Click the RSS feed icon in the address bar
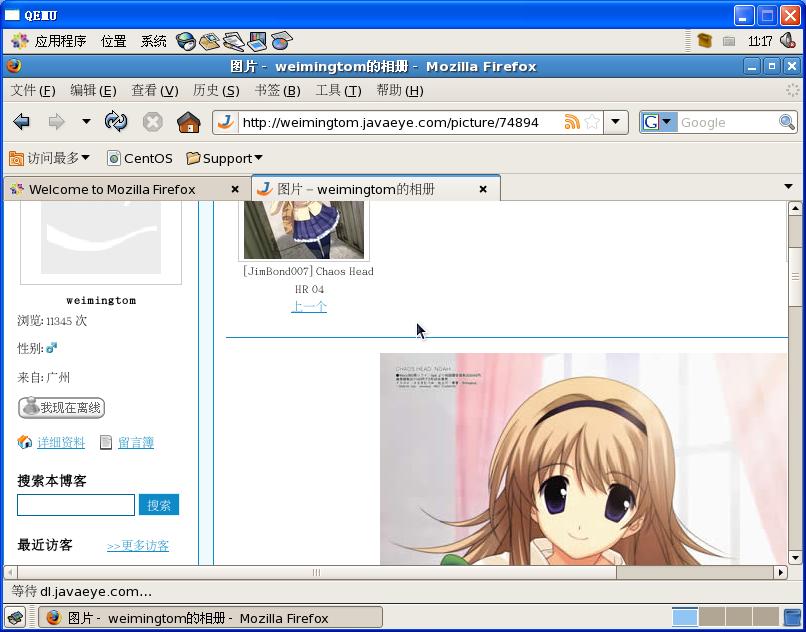The image size is (806, 632). pos(572,122)
